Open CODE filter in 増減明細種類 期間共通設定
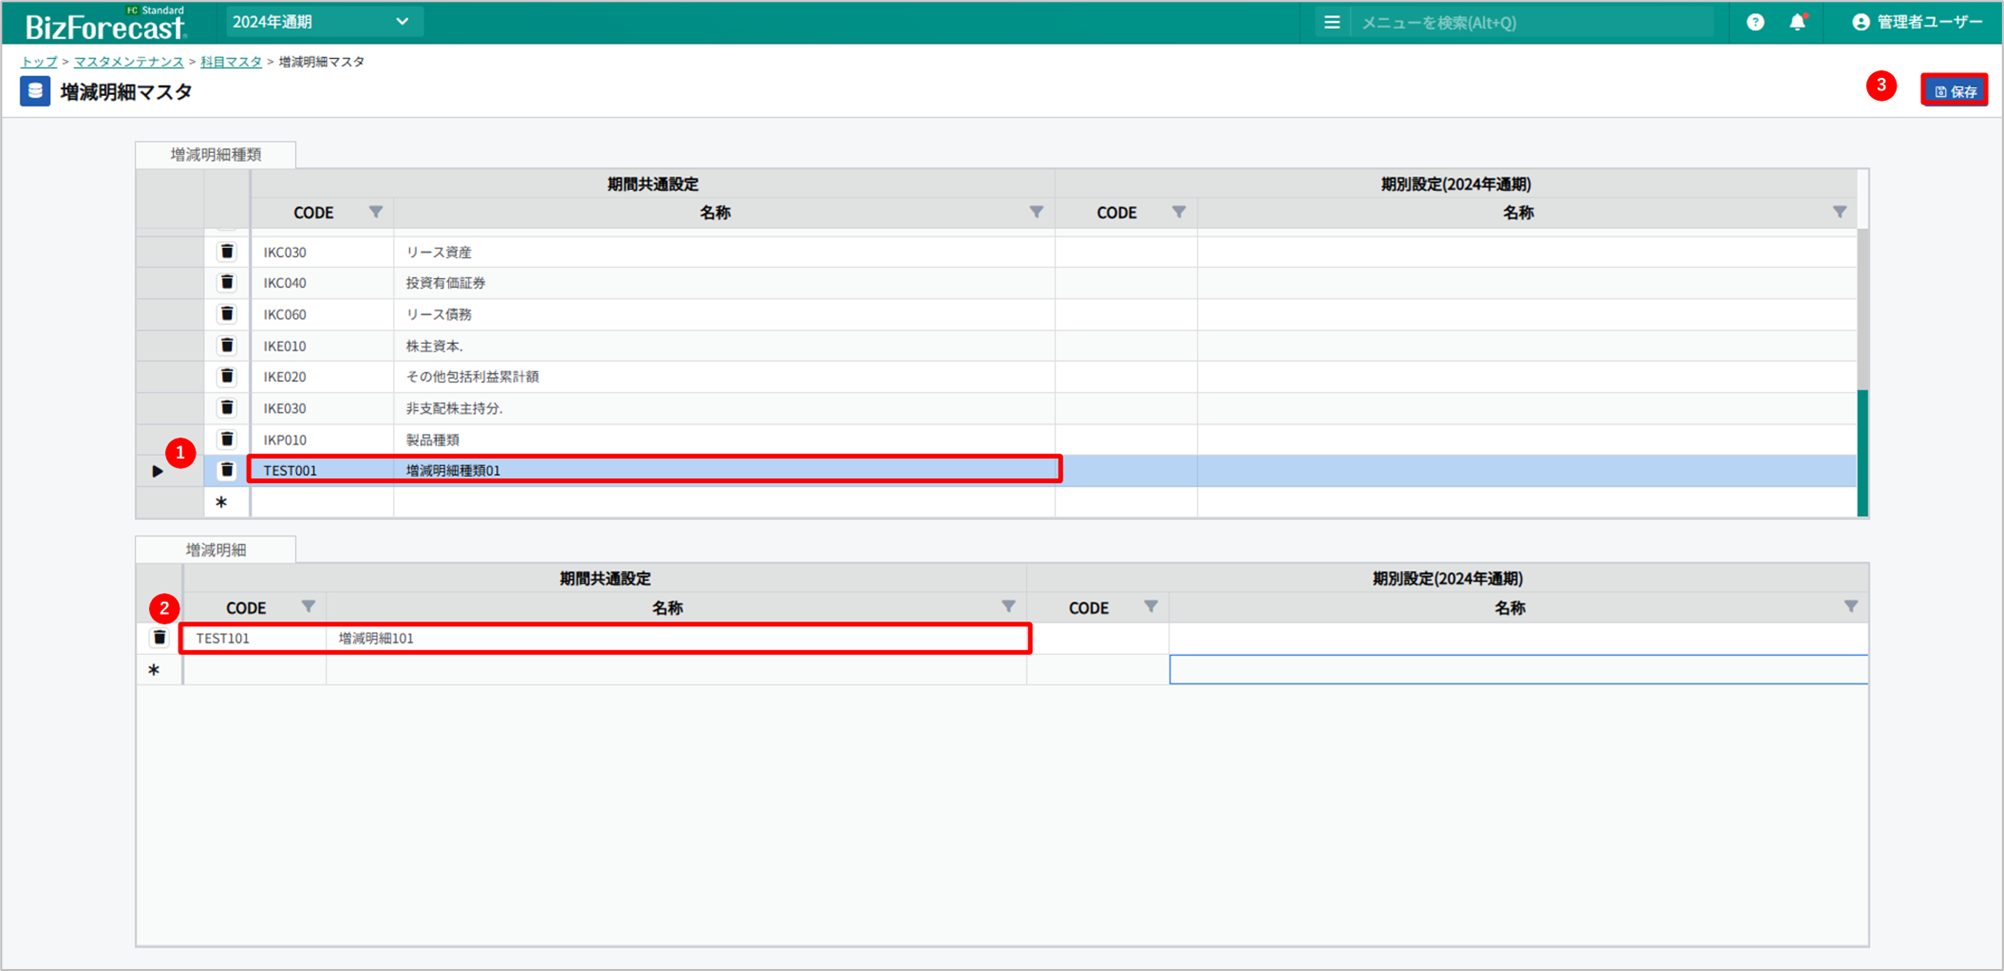The width and height of the screenshot is (2004, 971). pos(376,212)
